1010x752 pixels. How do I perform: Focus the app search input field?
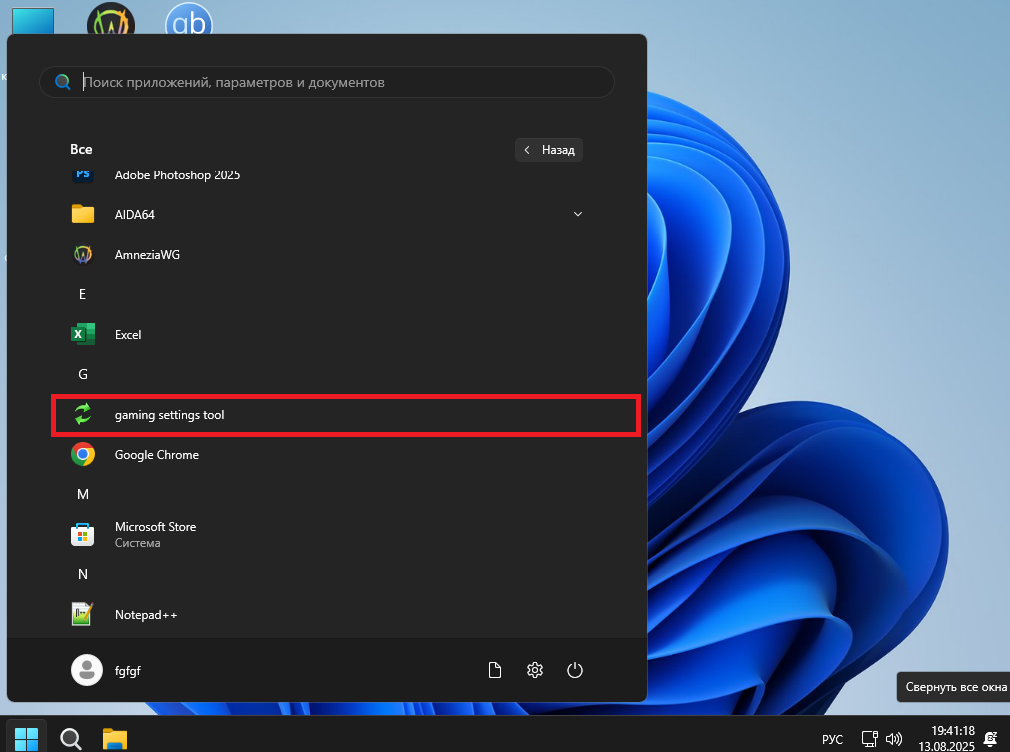tap(327, 82)
